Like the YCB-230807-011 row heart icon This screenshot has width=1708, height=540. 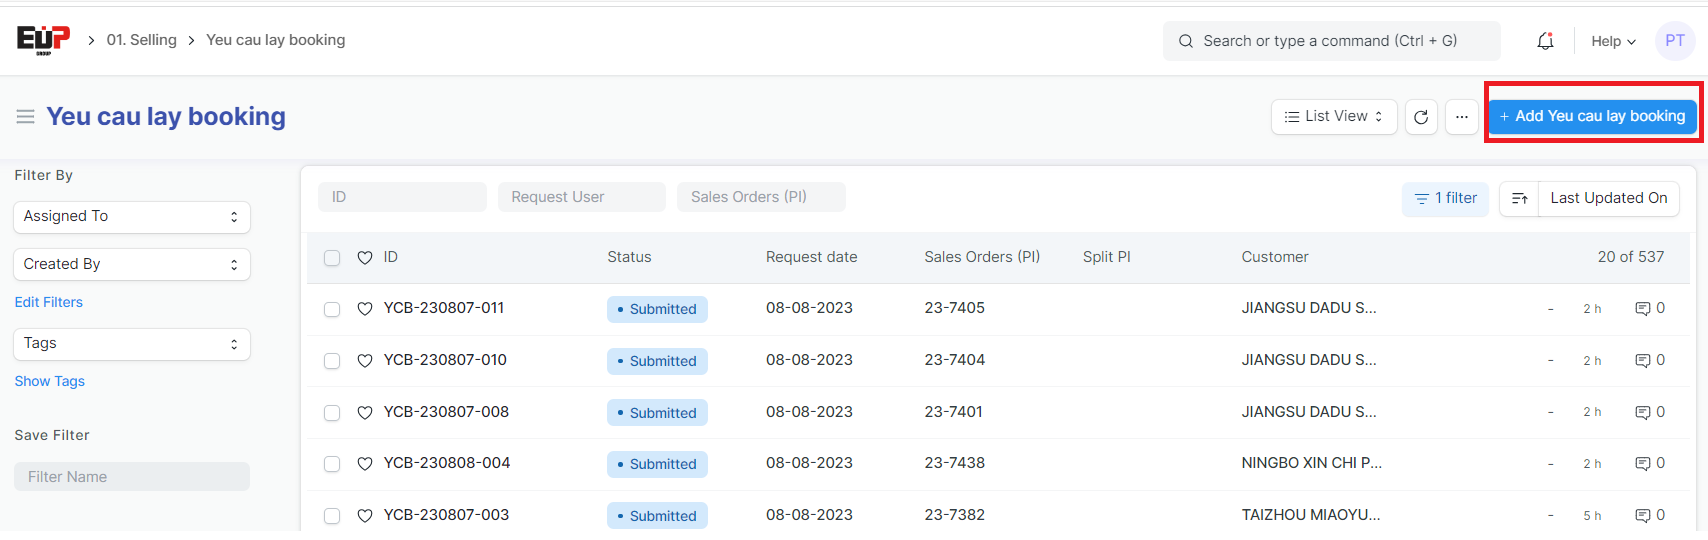(x=365, y=309)
